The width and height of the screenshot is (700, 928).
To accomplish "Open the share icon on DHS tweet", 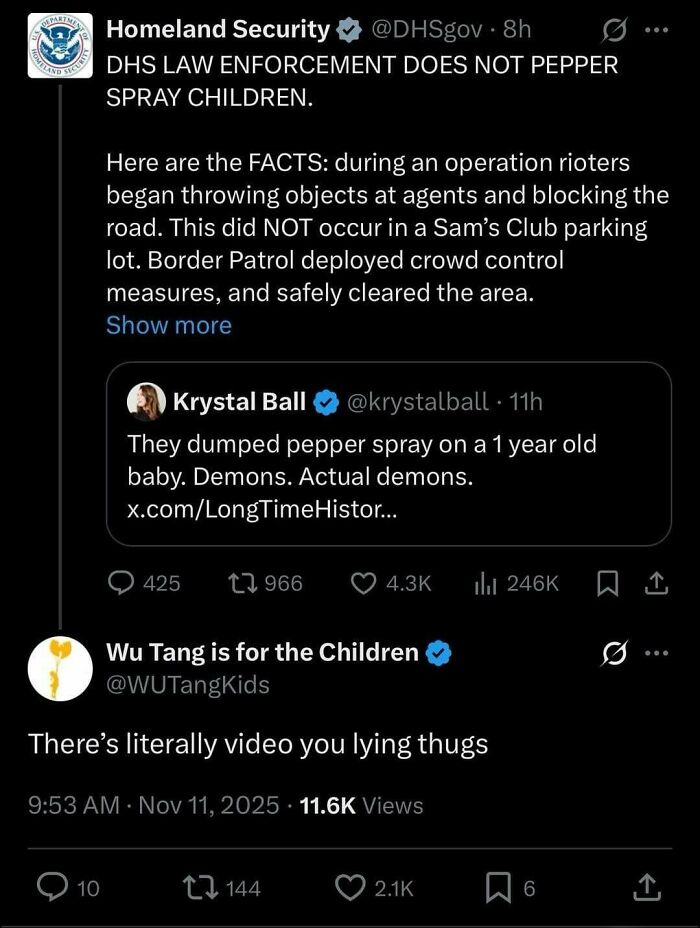I will click(655, 583).
